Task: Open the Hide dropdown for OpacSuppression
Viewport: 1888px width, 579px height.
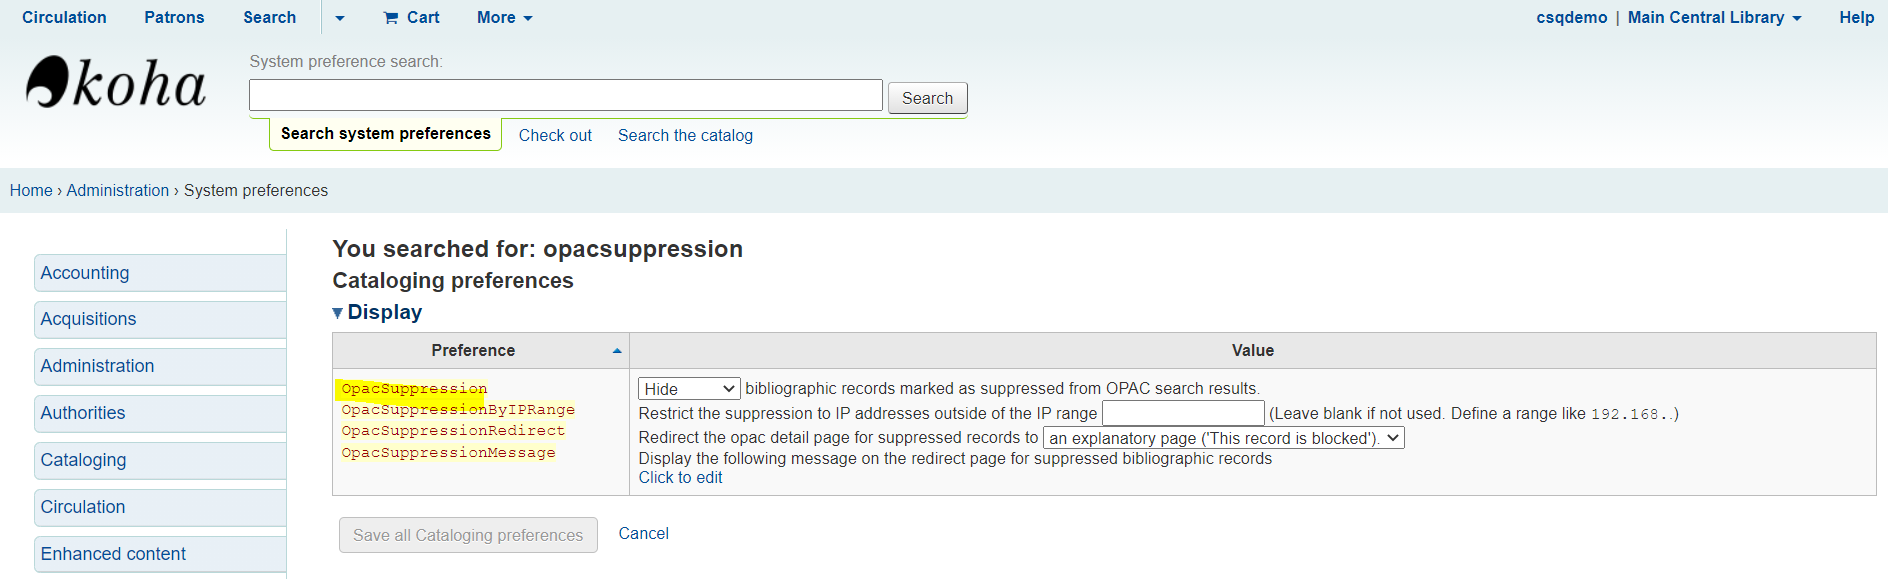Action: (x=689, y=389)
